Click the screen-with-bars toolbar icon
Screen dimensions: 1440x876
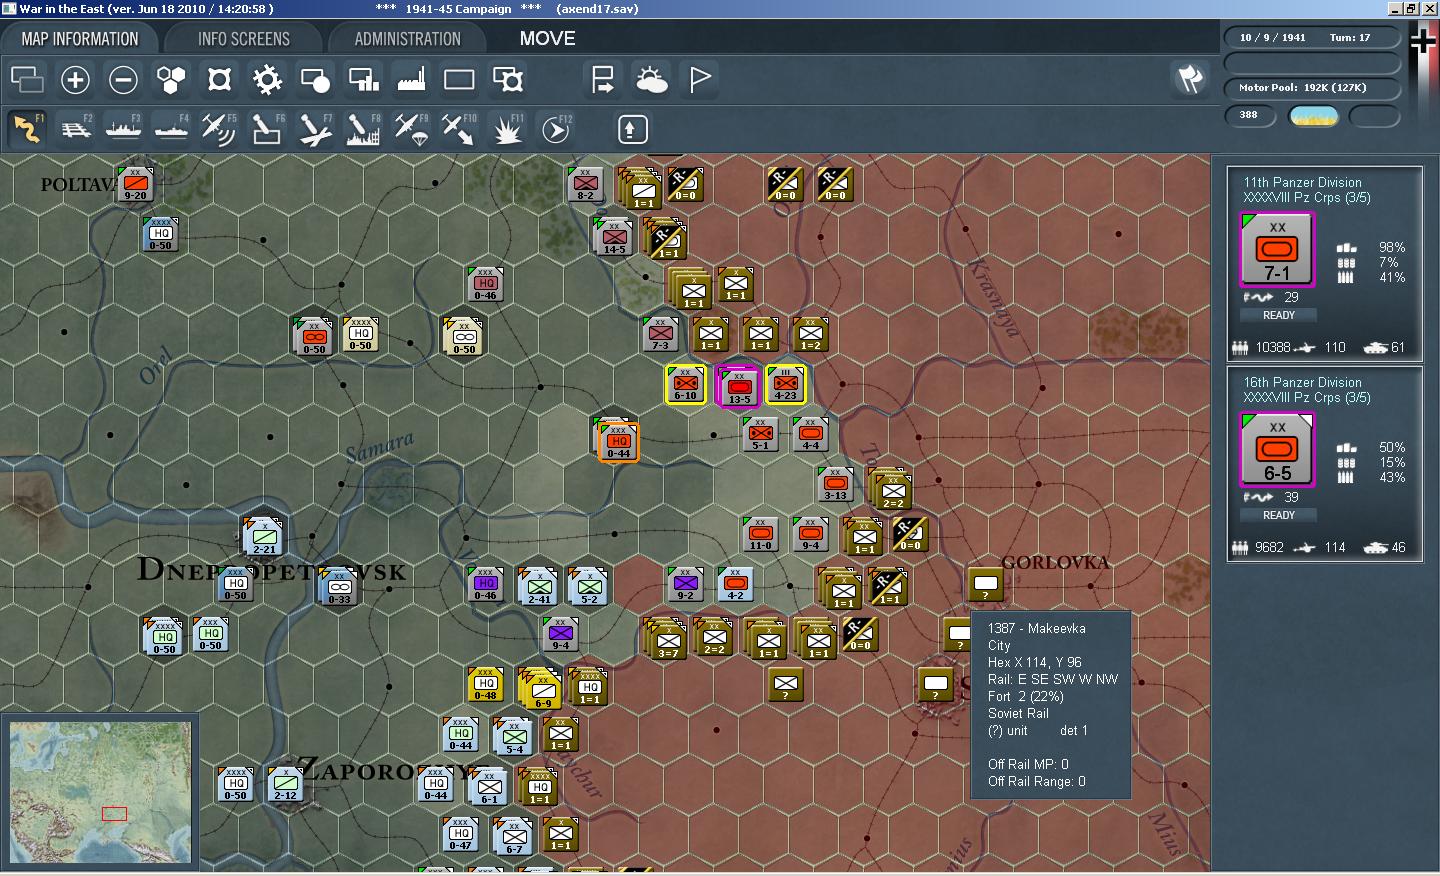[363, 79]
